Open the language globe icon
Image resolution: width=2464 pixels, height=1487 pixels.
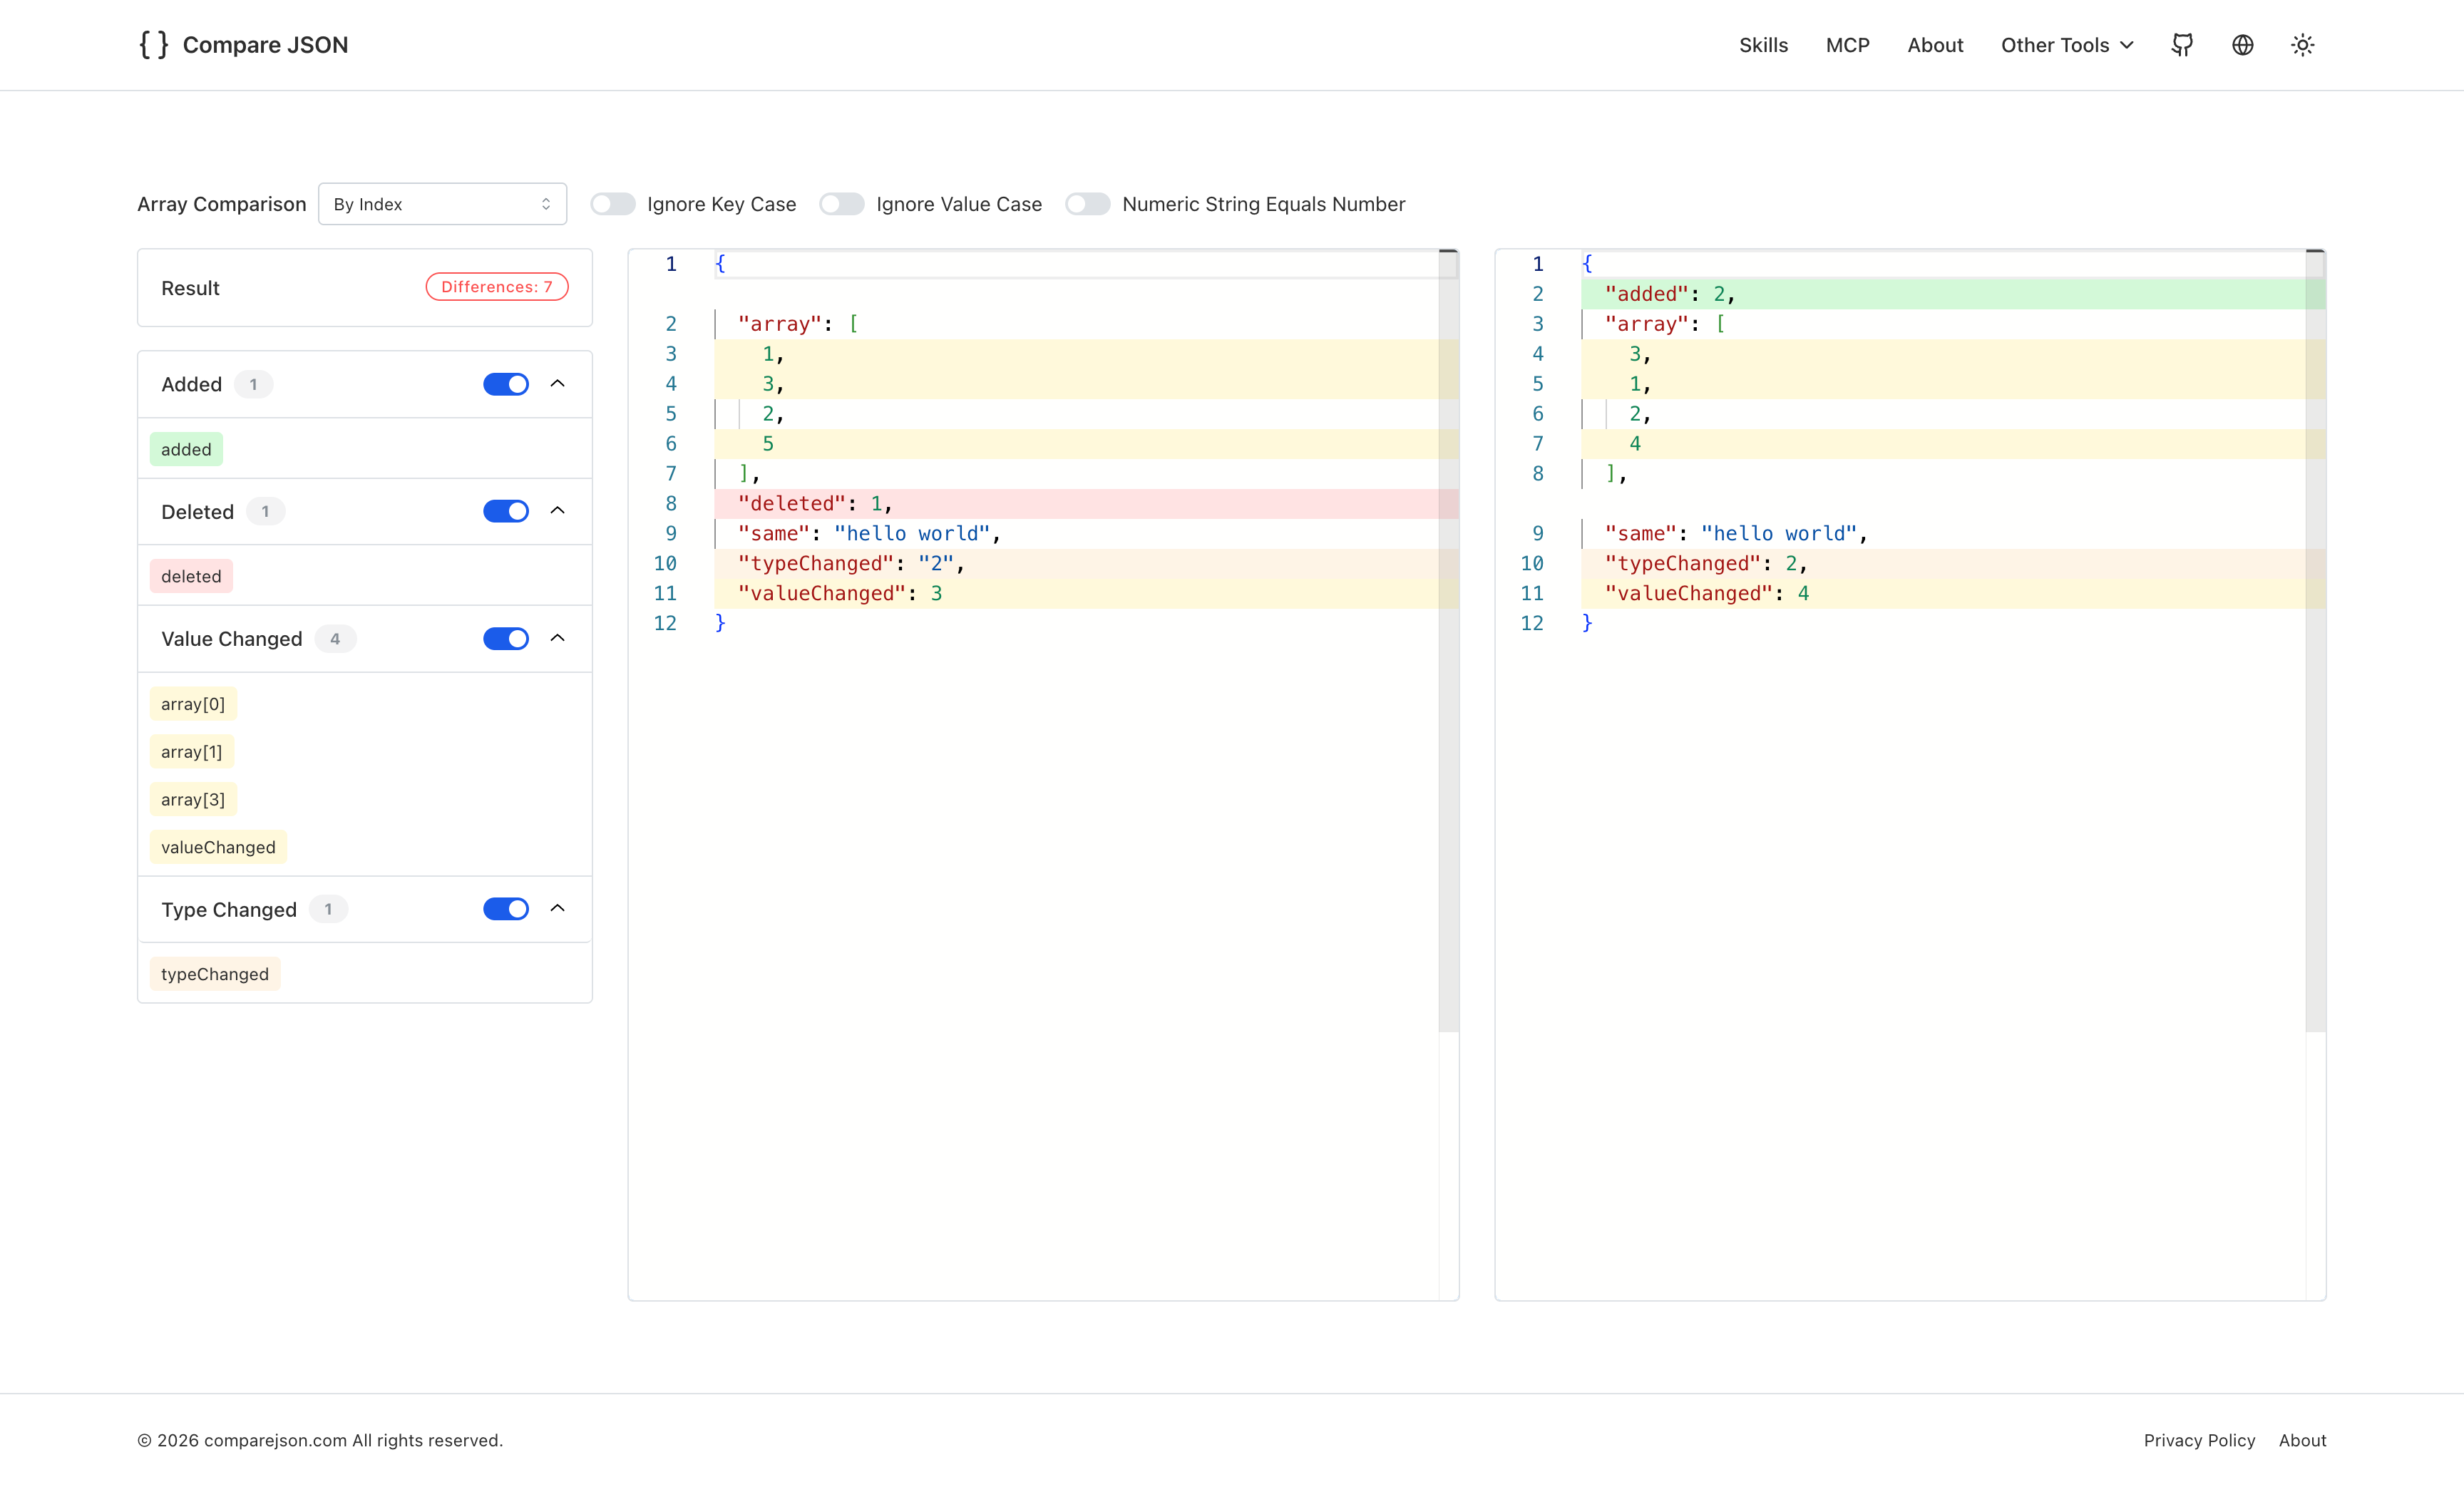[2242, 45]
